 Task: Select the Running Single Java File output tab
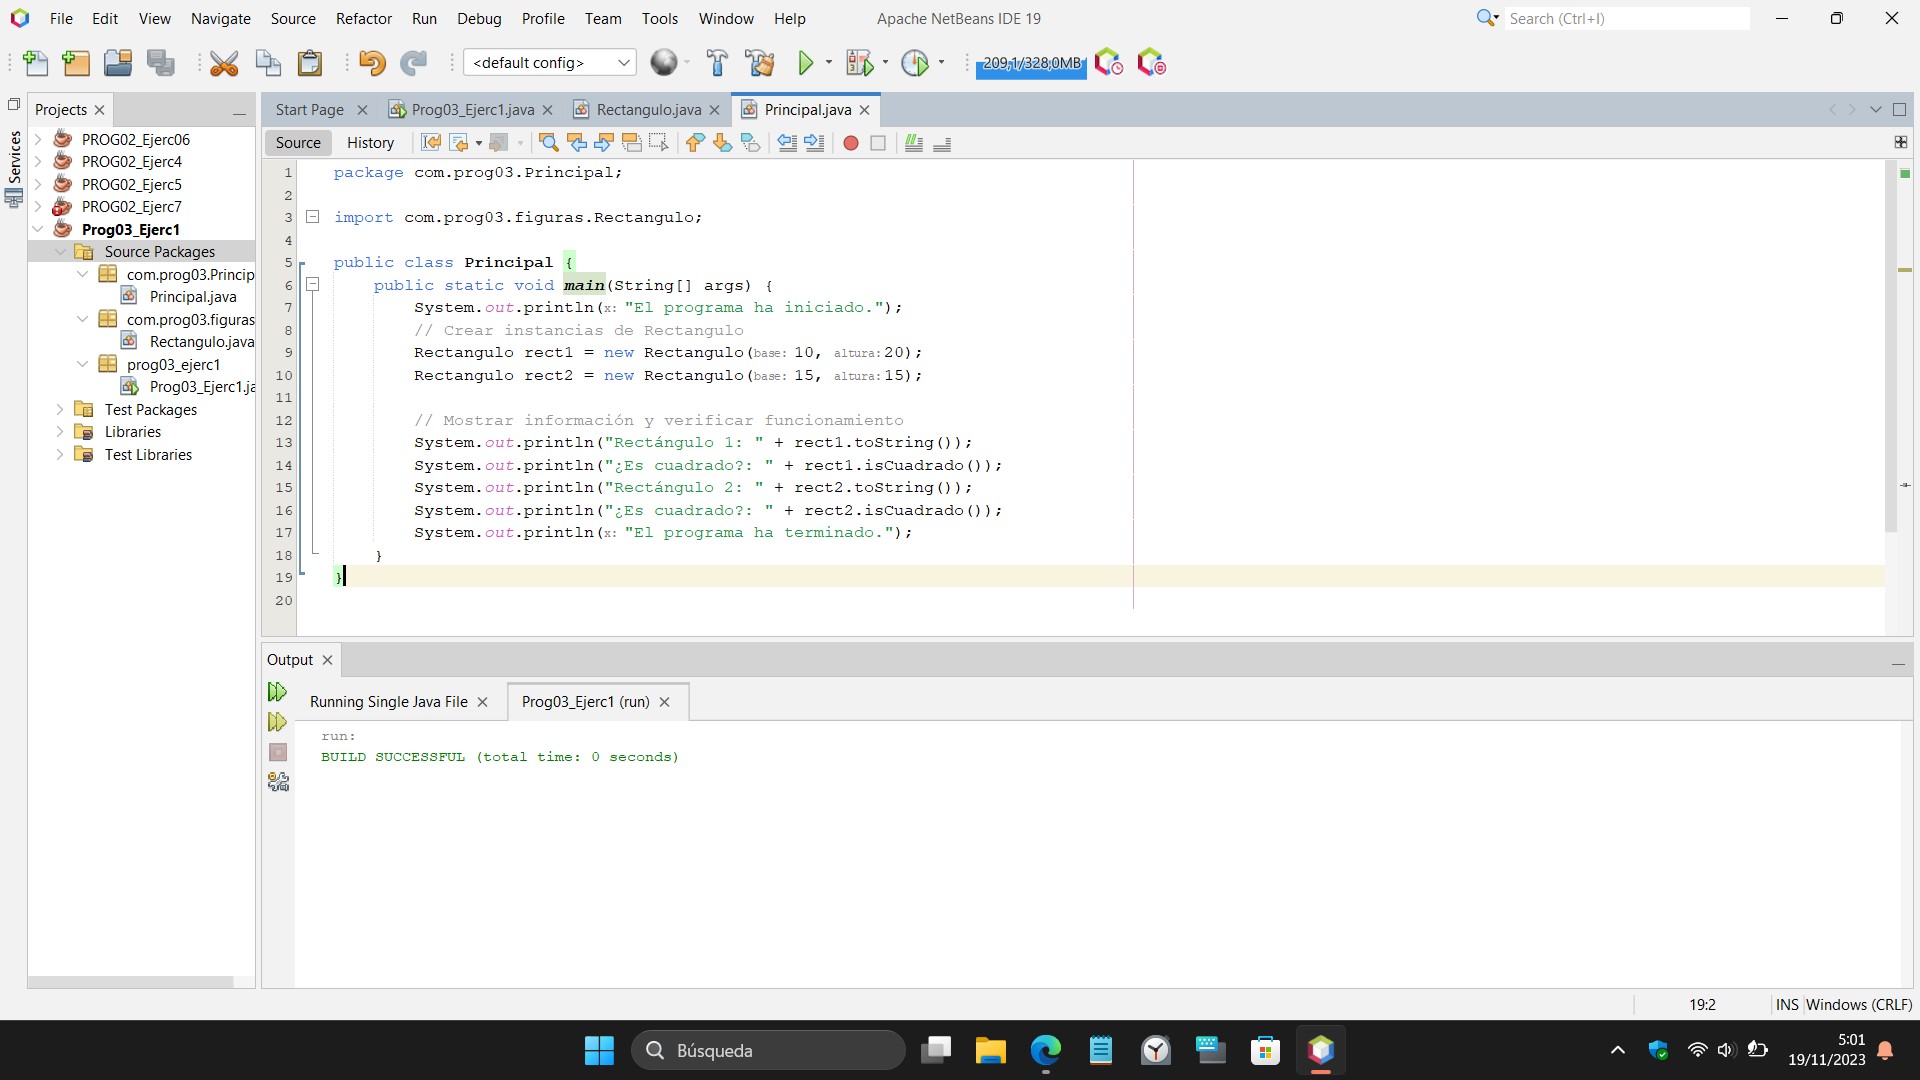(x=388, y=702)
